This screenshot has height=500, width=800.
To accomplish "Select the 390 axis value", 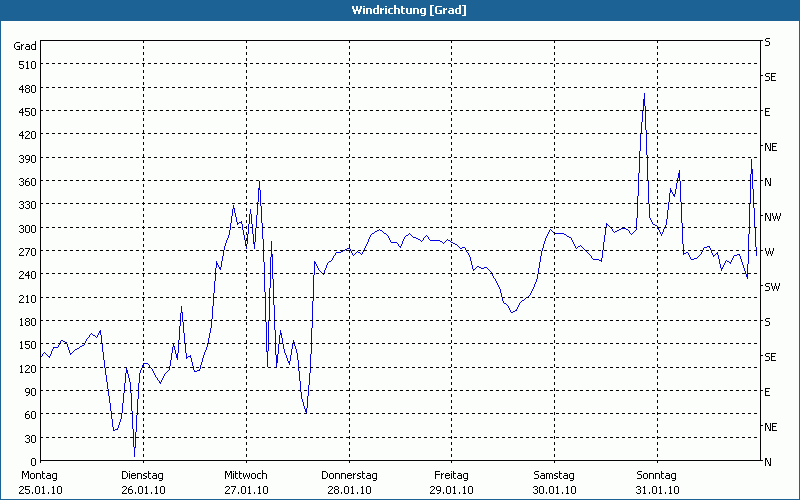I will (28, 159).
